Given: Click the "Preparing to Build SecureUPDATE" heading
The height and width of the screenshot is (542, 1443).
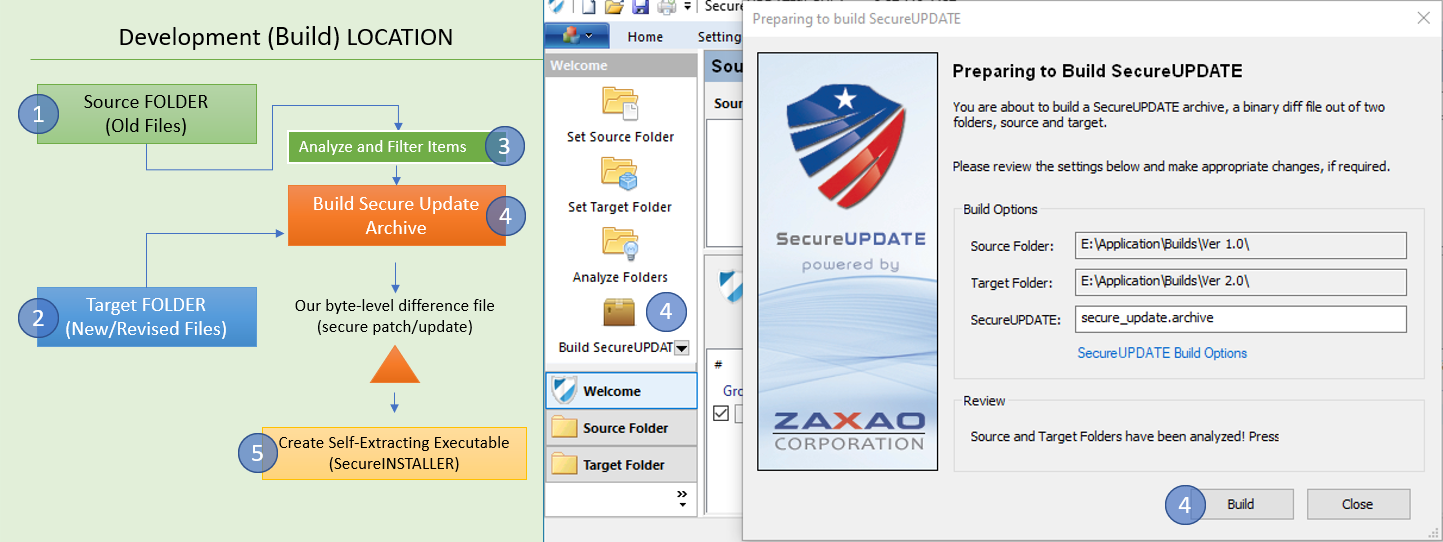Looking at the screenshot, I should pos(1097,72).
